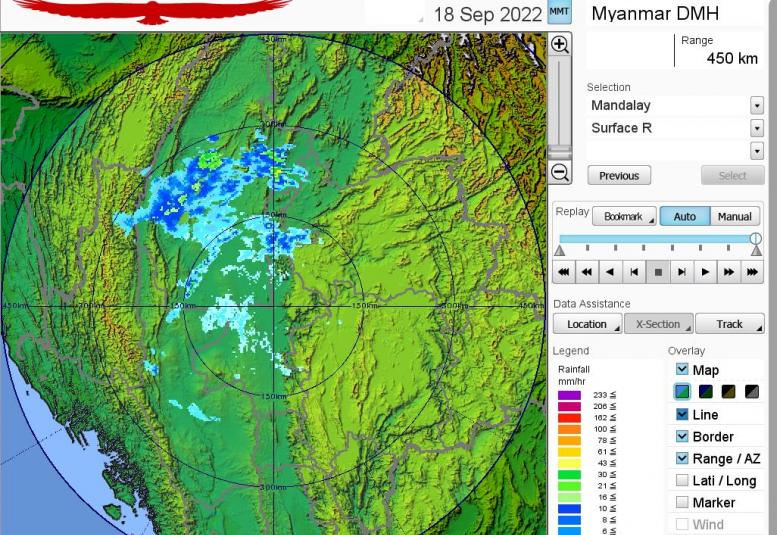
Task: Zoom out of the radar map
Action: pos(560,173)
